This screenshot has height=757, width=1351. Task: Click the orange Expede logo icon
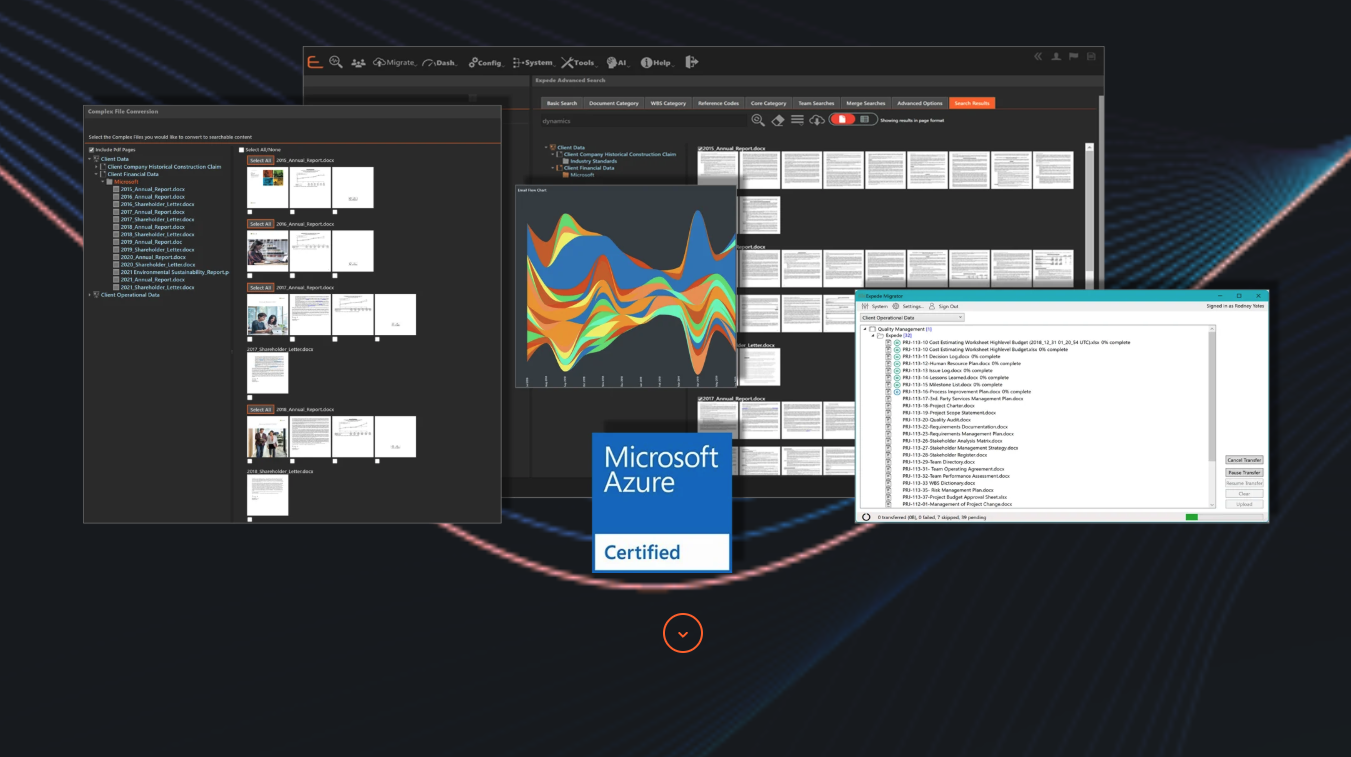(315, 62)
